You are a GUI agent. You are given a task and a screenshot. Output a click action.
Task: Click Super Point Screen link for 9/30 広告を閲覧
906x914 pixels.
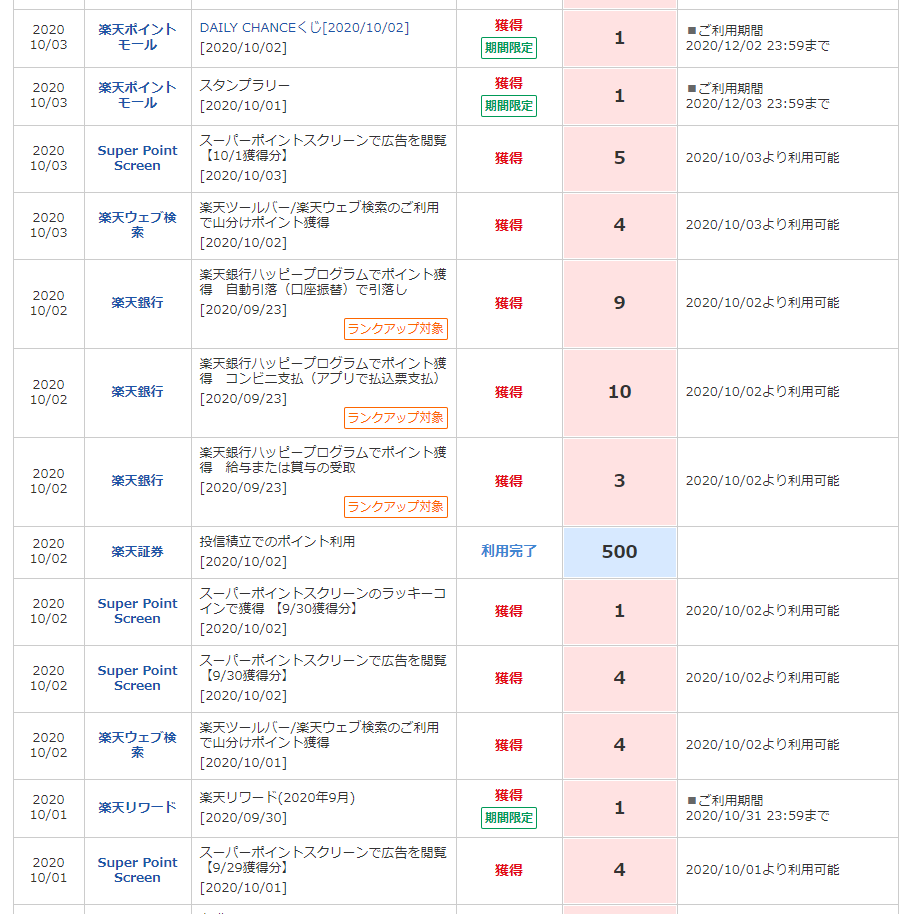pyautogui.click(x=137, y=678)
